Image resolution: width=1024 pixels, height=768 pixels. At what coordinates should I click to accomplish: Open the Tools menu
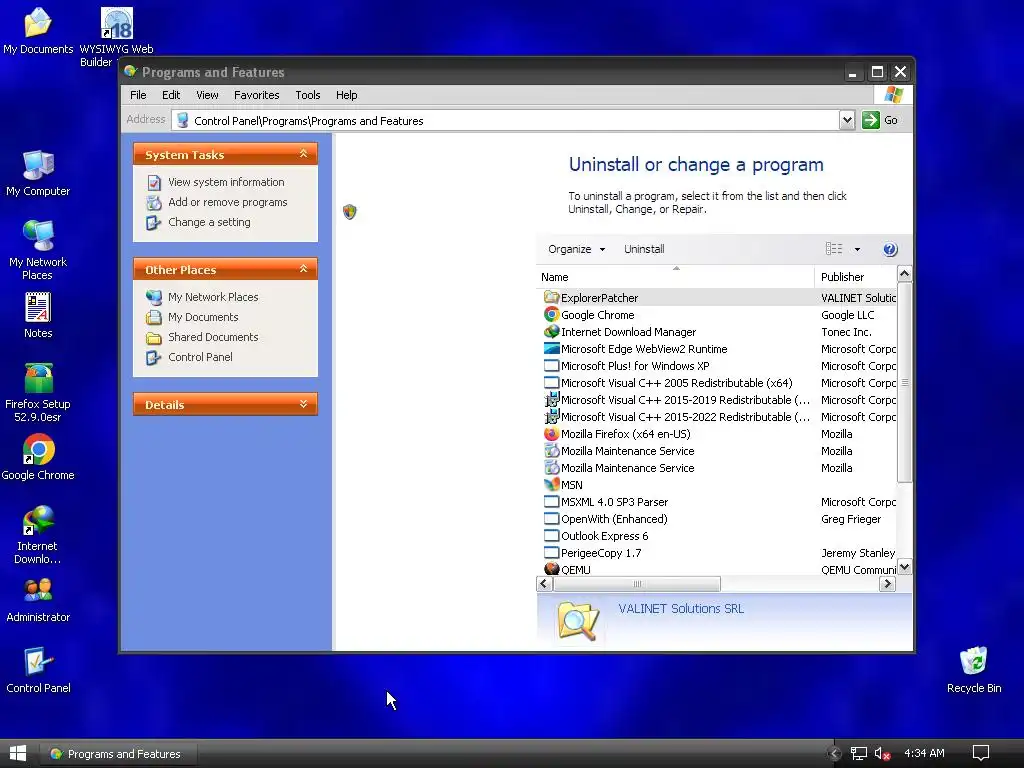tap(308, 95)
